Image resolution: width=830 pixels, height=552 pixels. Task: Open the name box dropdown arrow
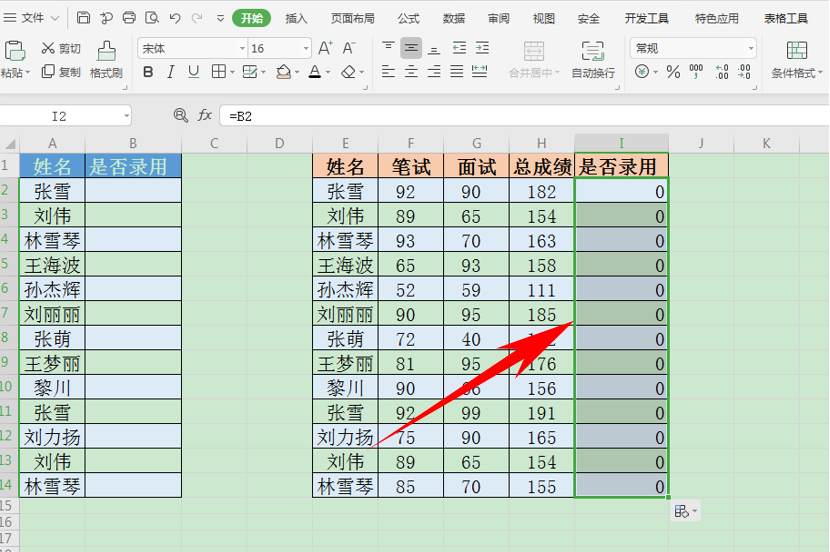[x=127, y=116]
